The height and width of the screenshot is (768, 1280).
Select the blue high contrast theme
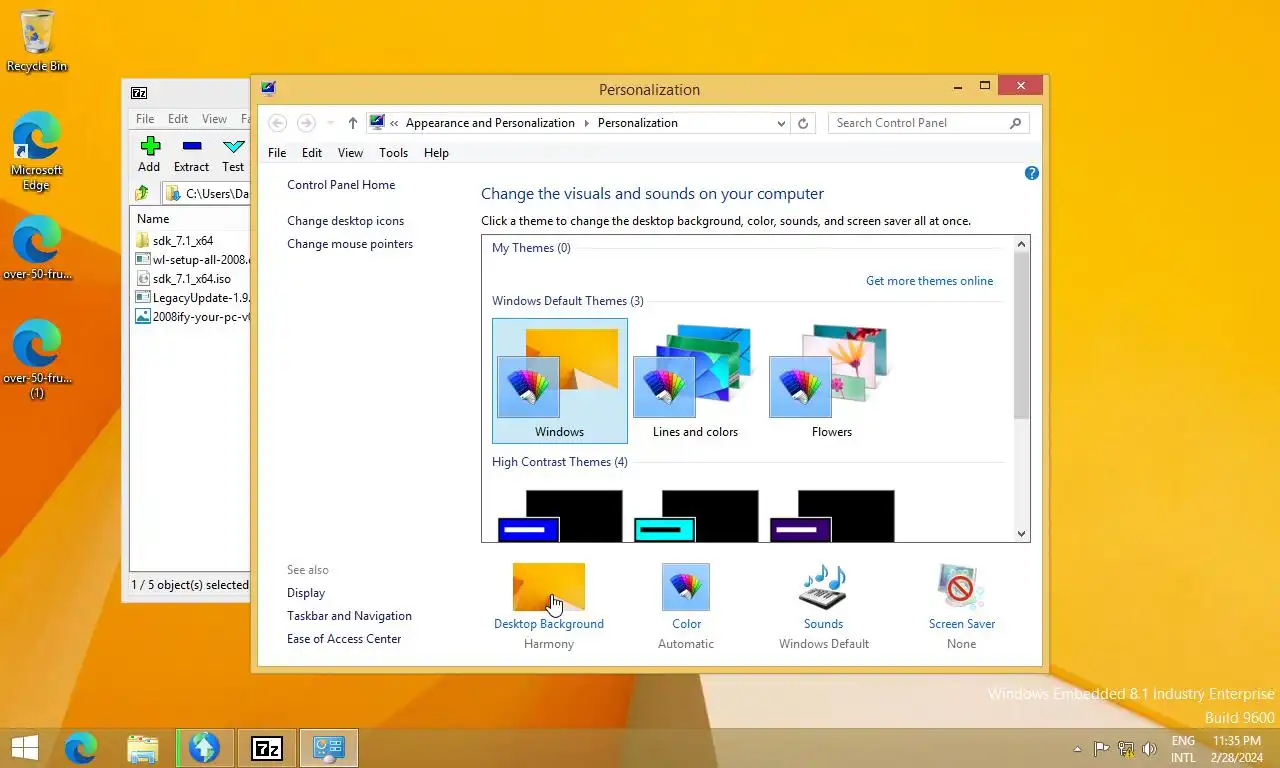(560, 516)
